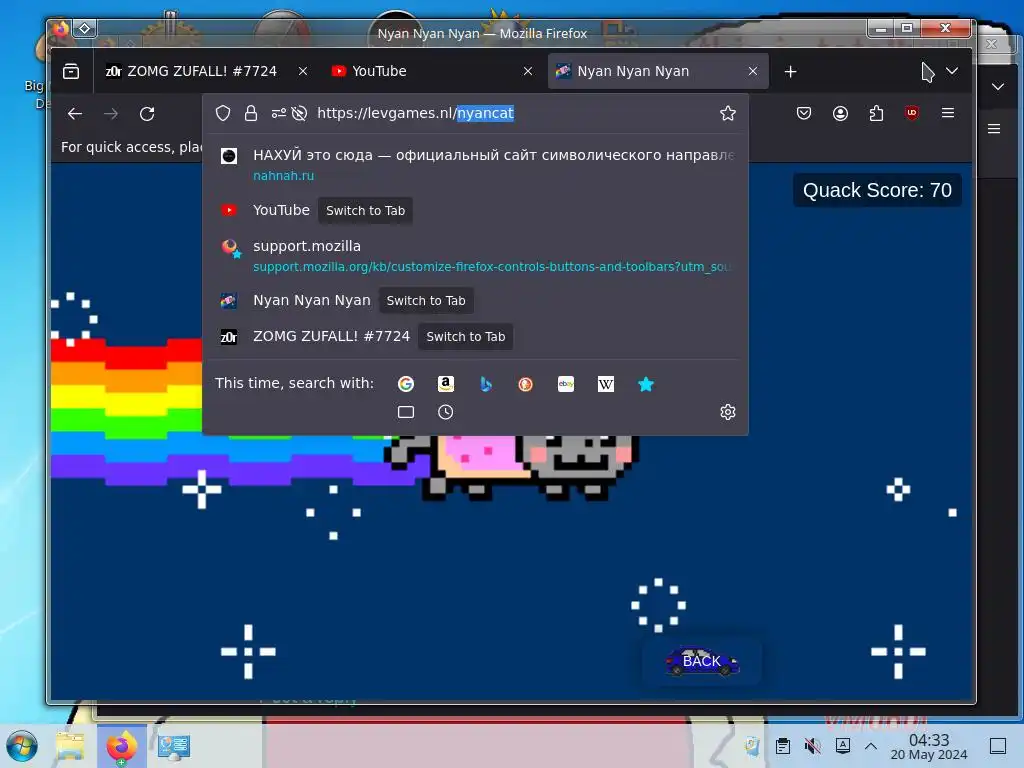The image size is (1024, 768).
Task: Click Nyan Nyan Nyan Switch to Tab button
Action: coord(426,300)
